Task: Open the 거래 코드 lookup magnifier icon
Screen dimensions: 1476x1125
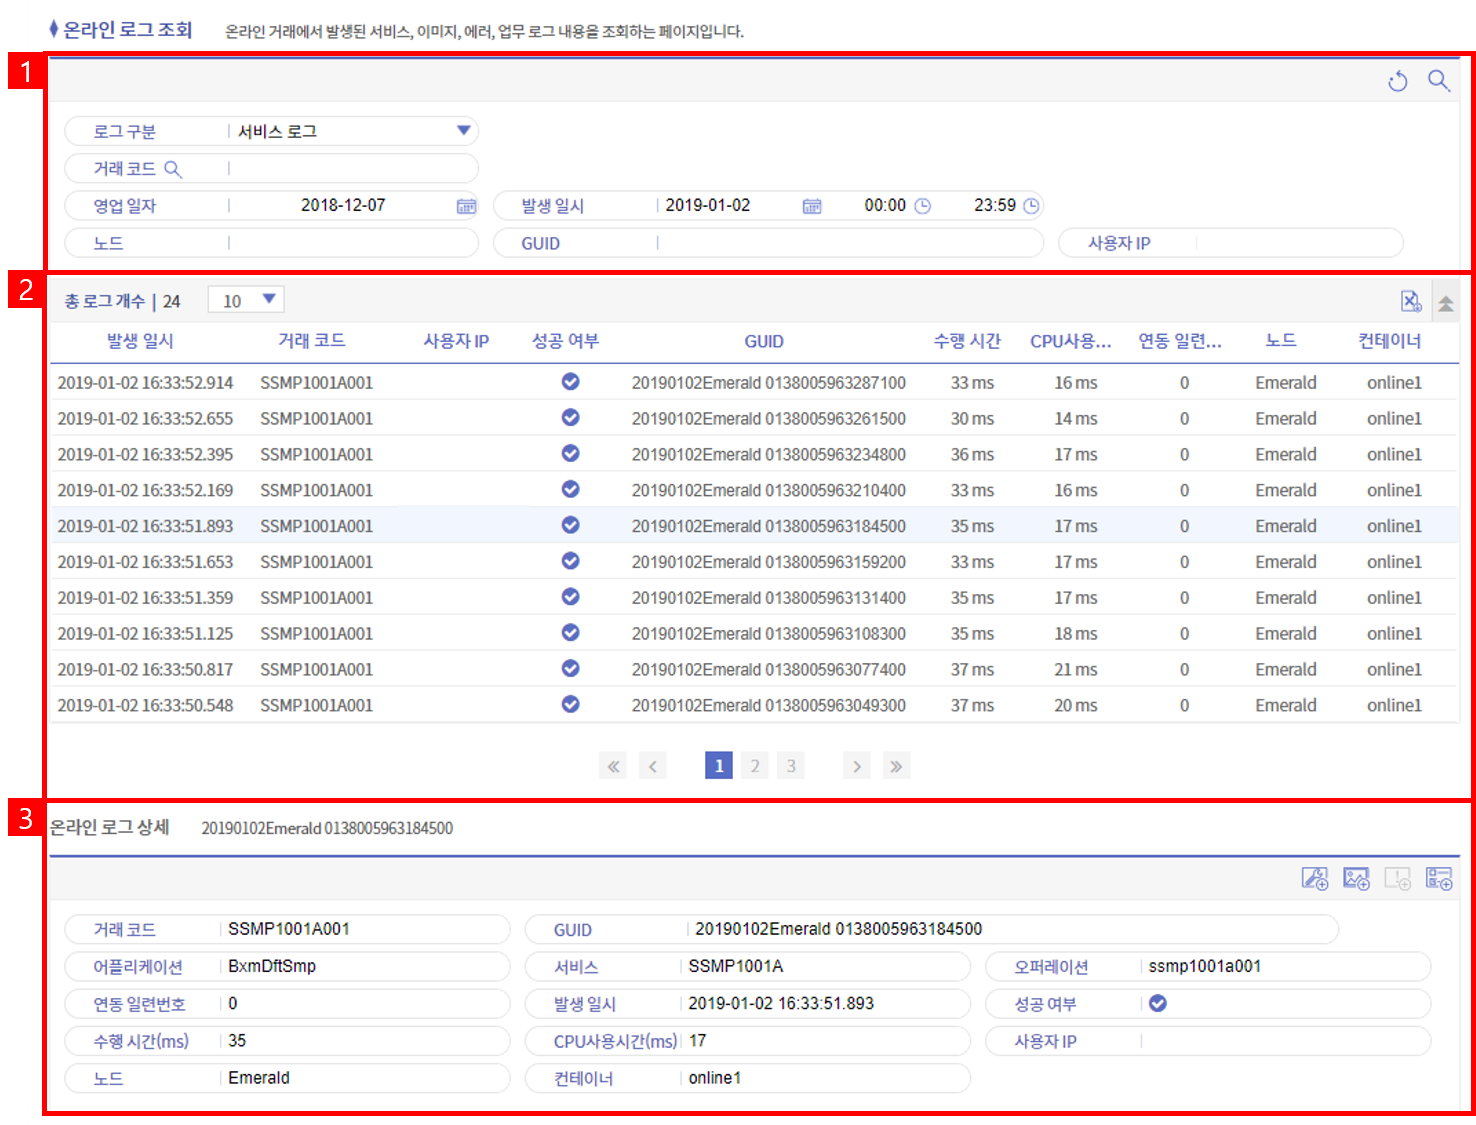Action: pos(173,169)
